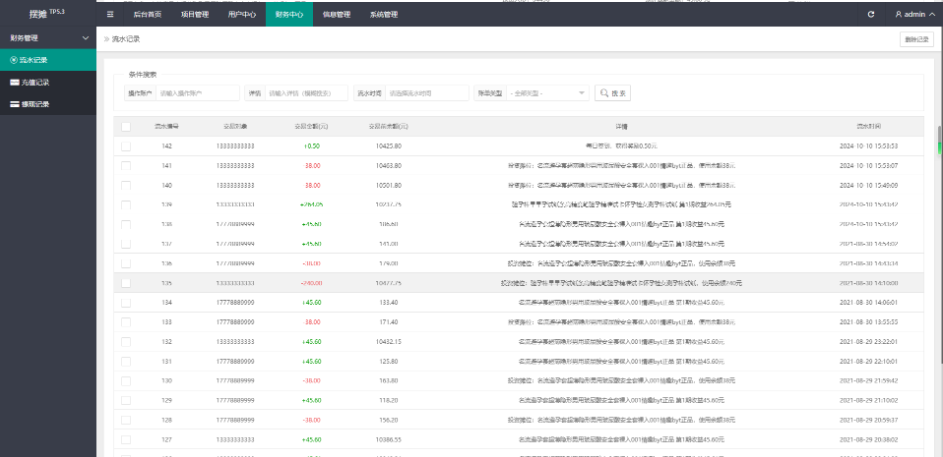
Task: Check the box for record 142
Action: 126,146
